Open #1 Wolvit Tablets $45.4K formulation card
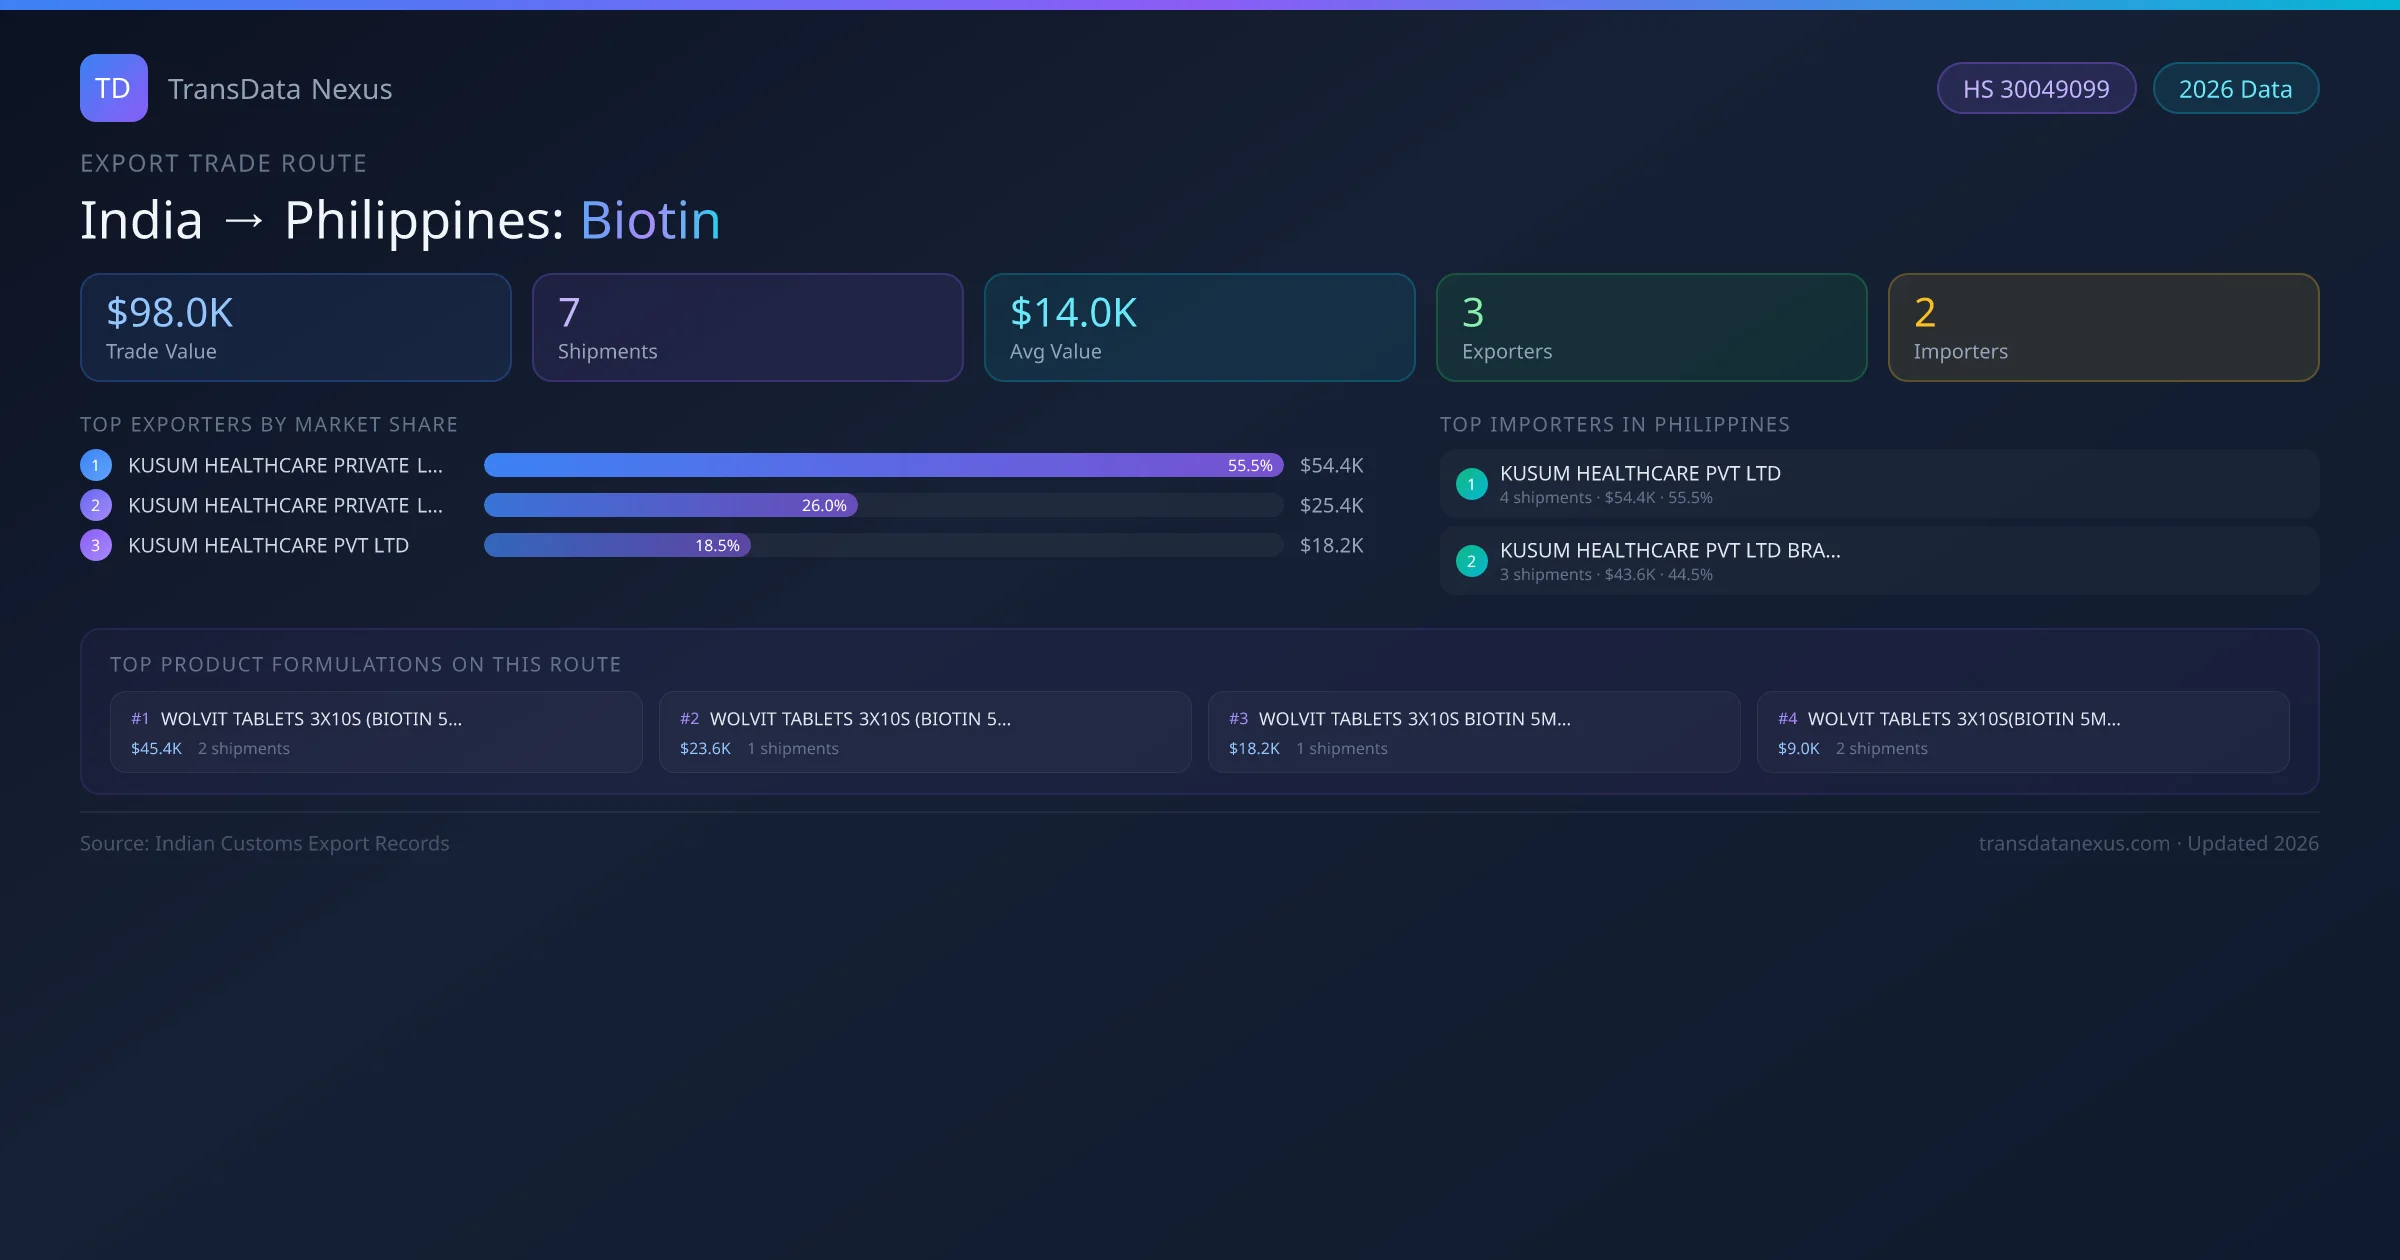This screenshot has width=2400, height=1260. pos(375,732)
